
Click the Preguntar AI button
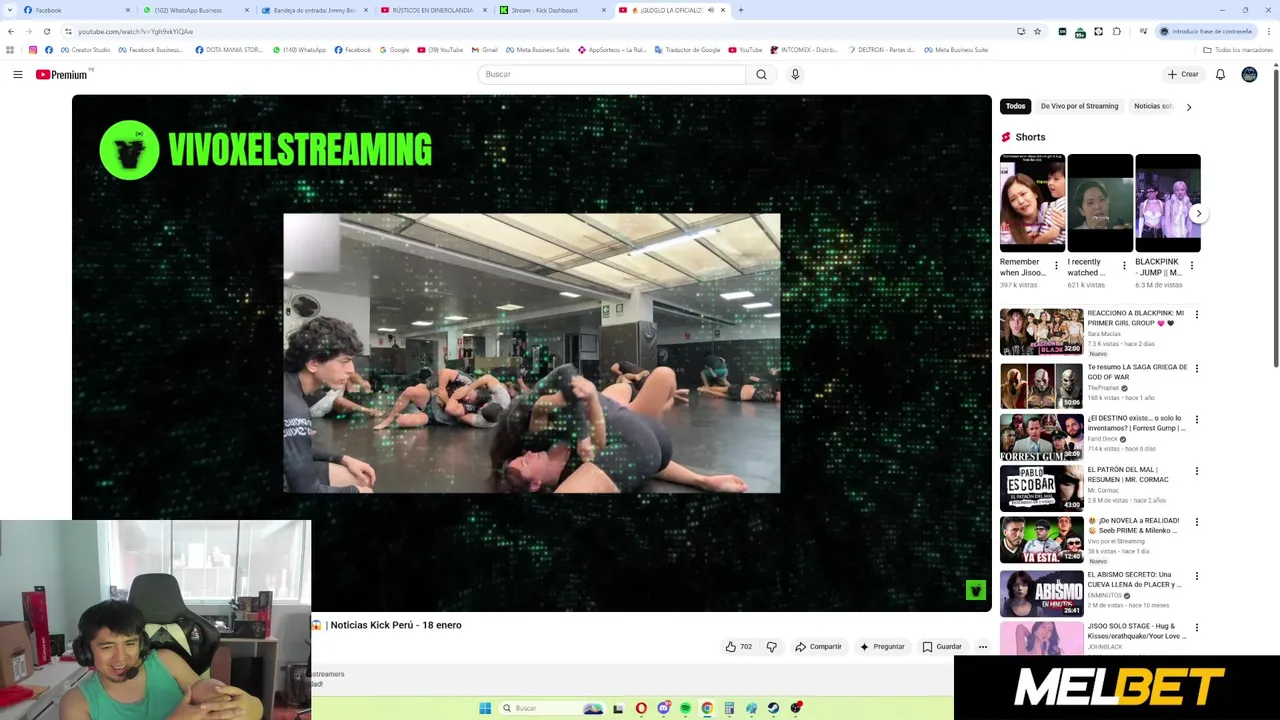881,647
